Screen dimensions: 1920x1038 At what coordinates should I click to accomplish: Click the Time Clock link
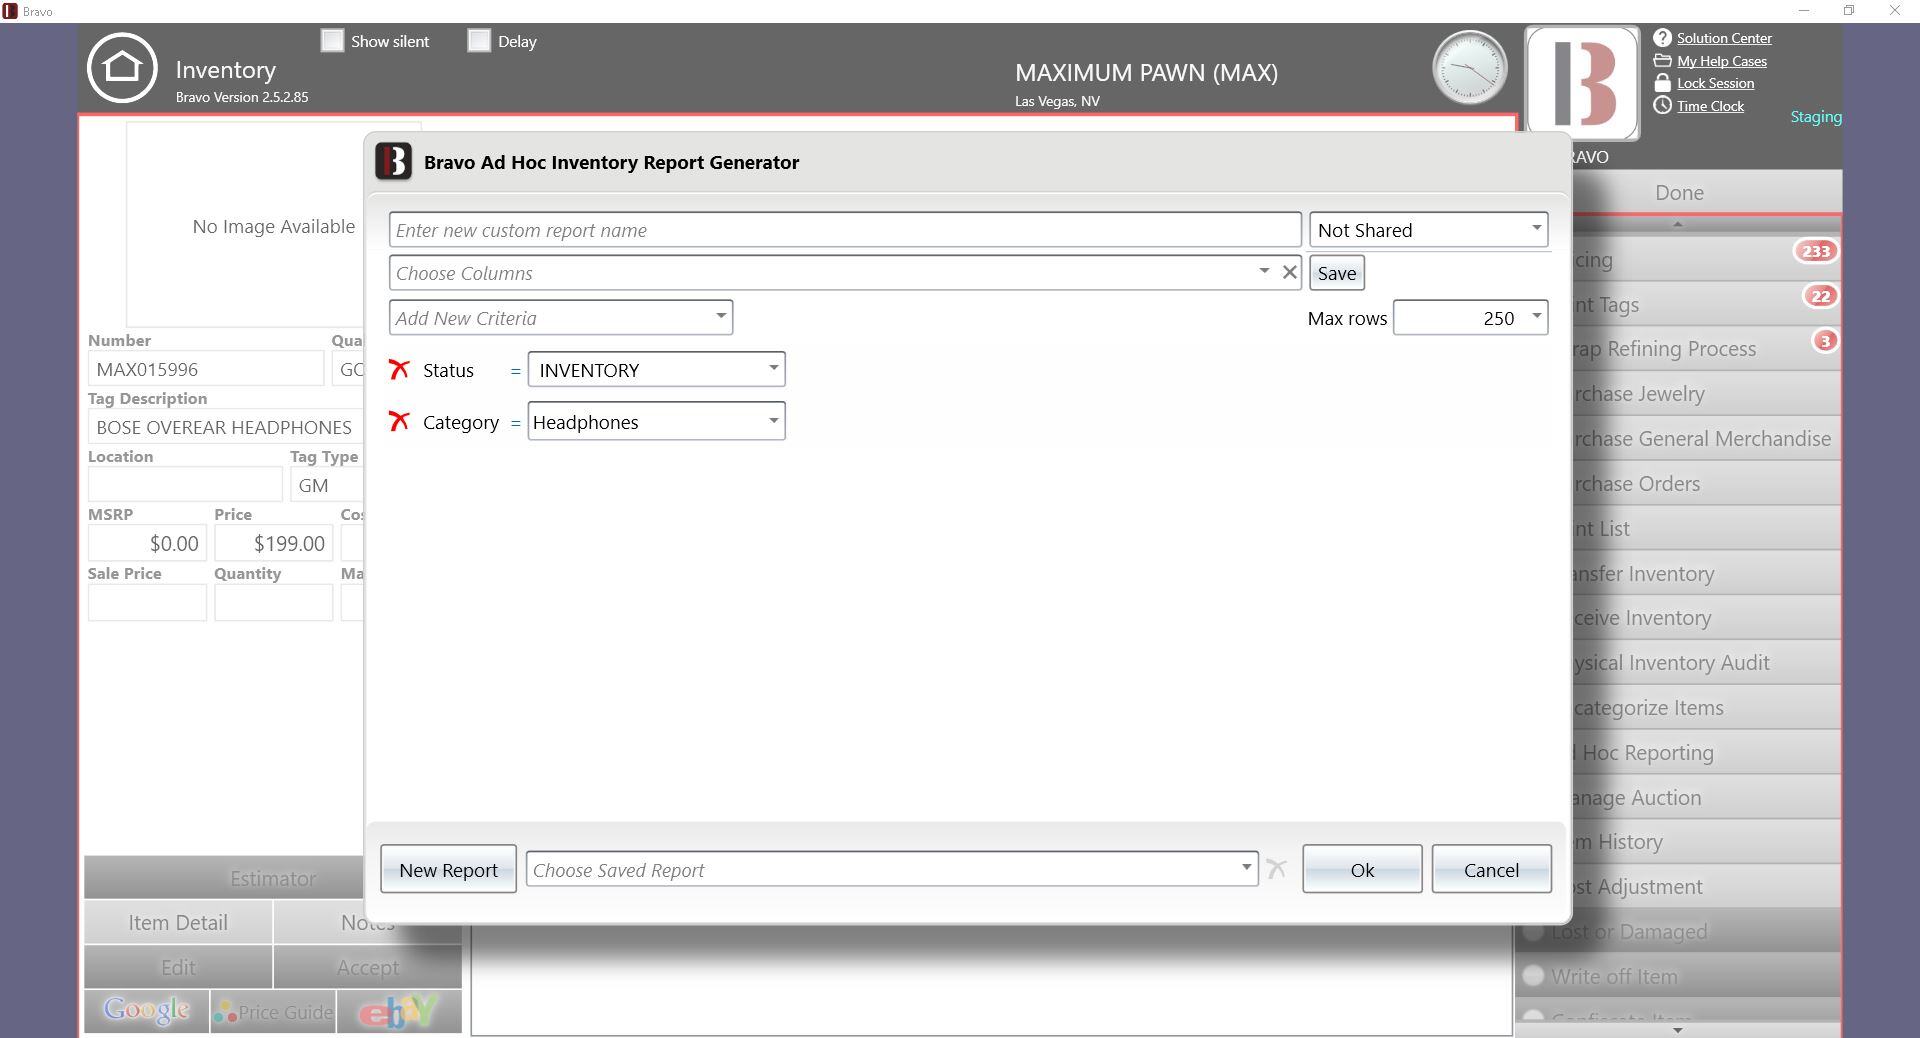pyautogui.click(x=1710, y=106)
